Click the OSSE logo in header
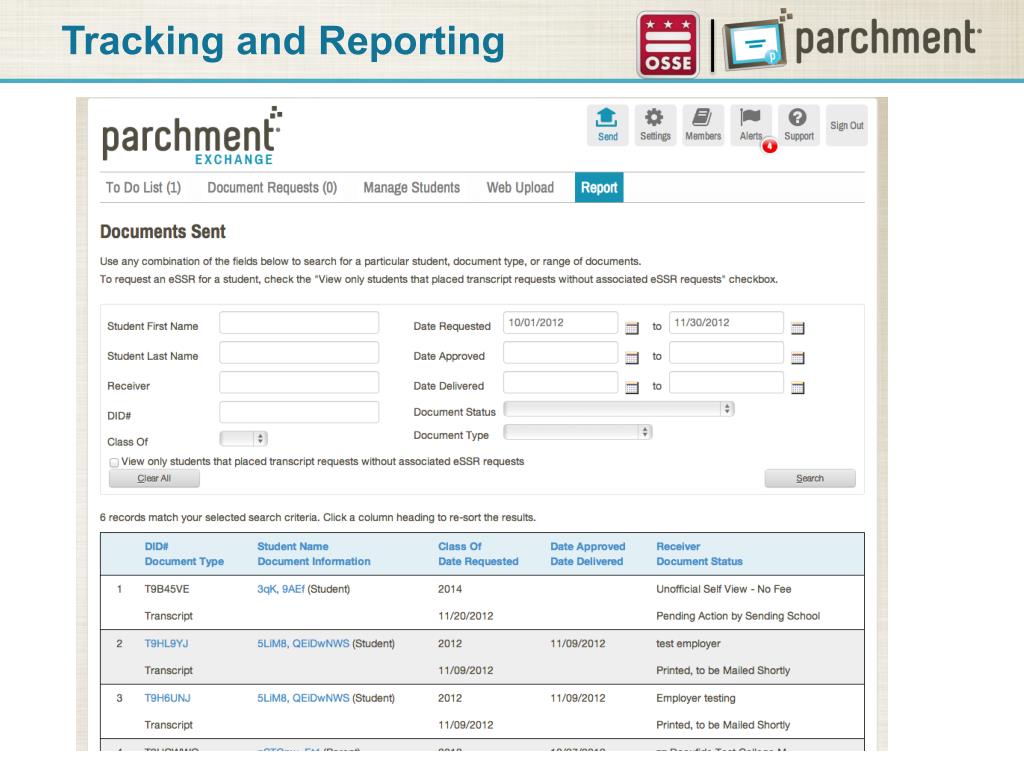1024x768 pixels. point(668,44)
